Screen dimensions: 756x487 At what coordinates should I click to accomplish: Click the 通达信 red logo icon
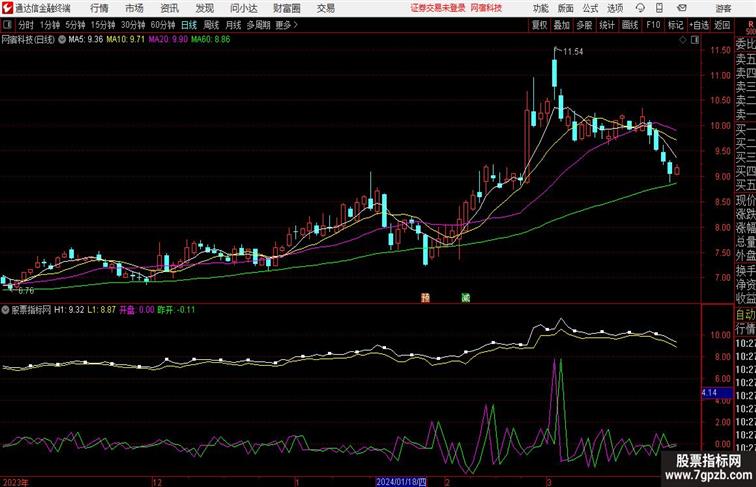click(x=7, y=8)
